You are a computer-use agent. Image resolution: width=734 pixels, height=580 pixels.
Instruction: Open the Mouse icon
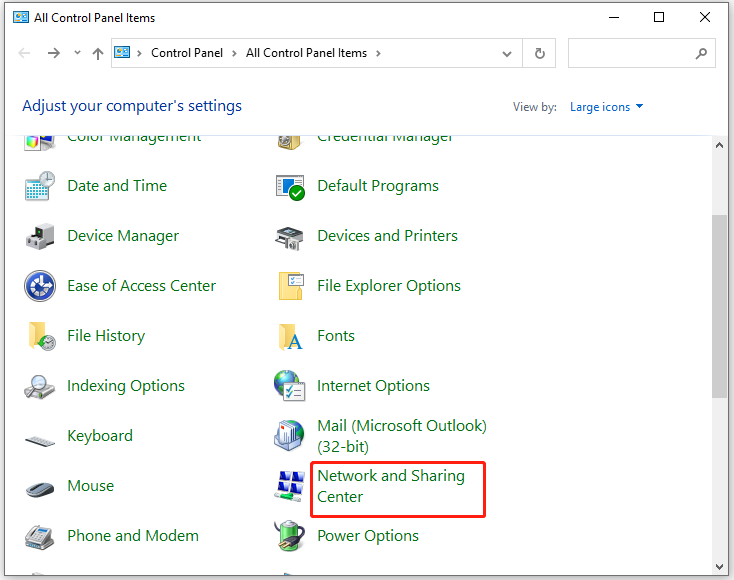(40, 487)
